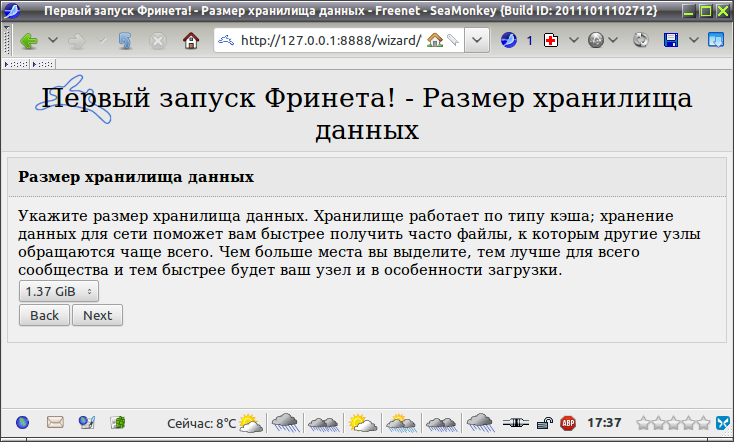This screenshot has height=442, width=734.
Task: Open the Navigator globe icon in status bar
Action: point(22,423)
